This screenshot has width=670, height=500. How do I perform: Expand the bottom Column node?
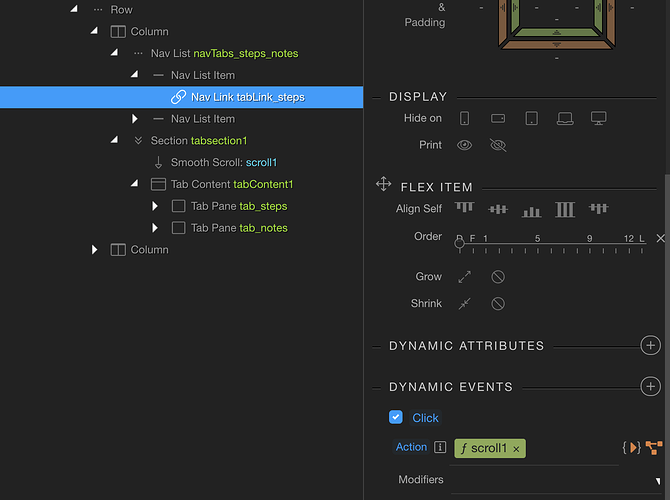[x=94, y=250]
